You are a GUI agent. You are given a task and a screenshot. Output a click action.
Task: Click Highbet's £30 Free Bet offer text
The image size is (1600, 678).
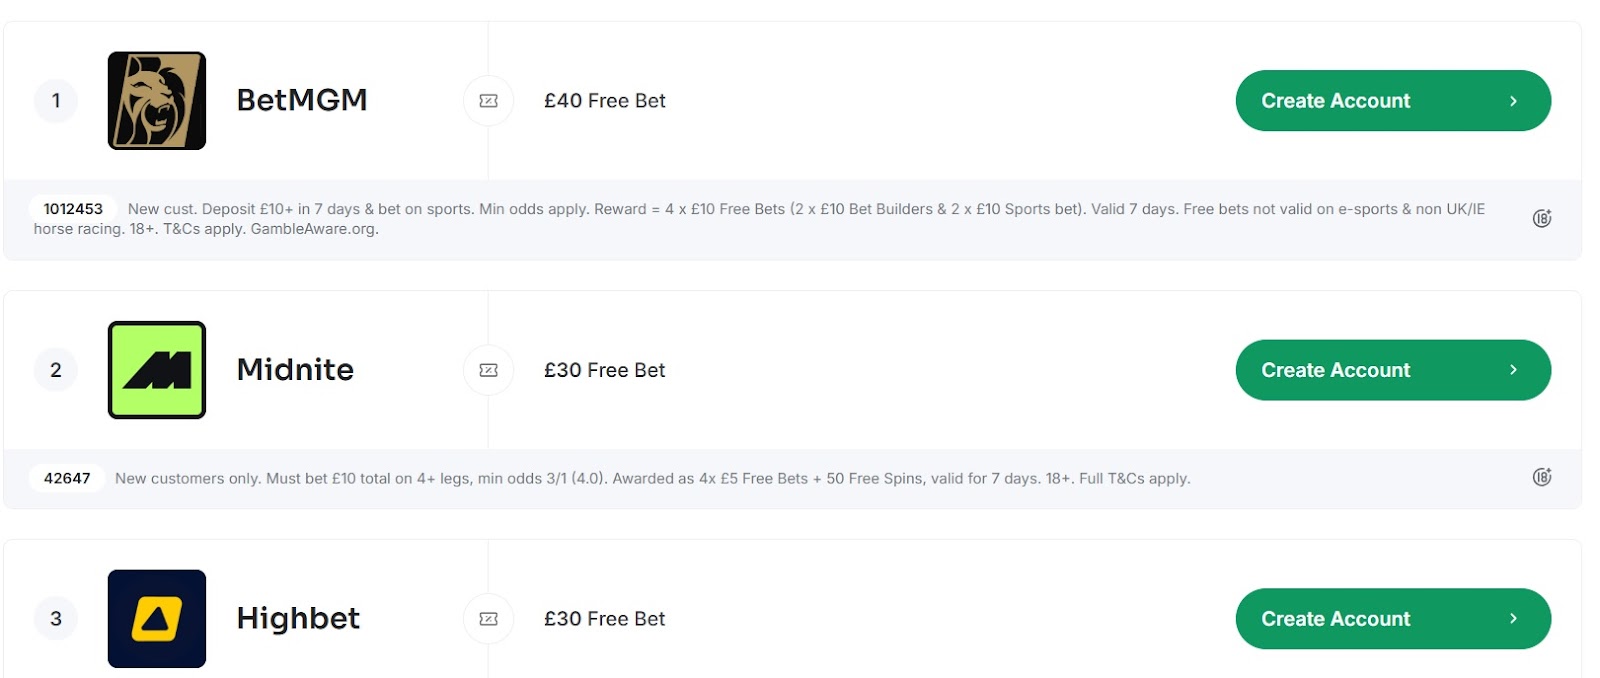pos(604,619)
